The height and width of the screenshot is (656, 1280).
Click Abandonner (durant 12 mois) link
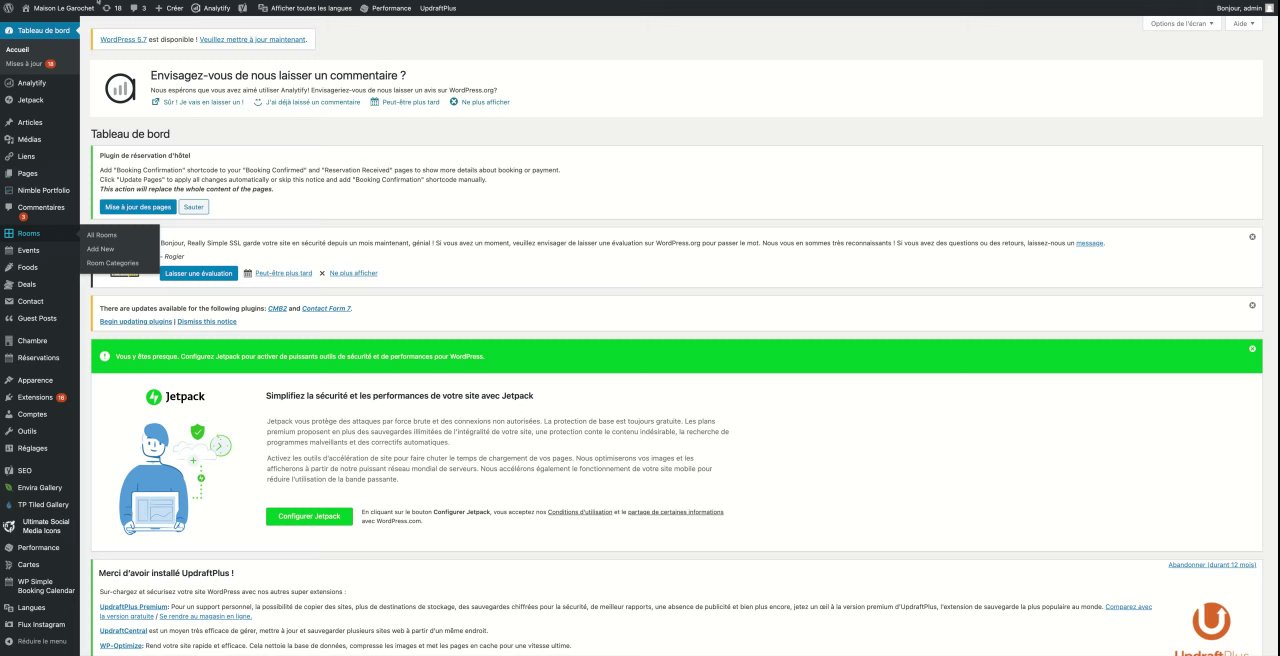(1212, 565)
